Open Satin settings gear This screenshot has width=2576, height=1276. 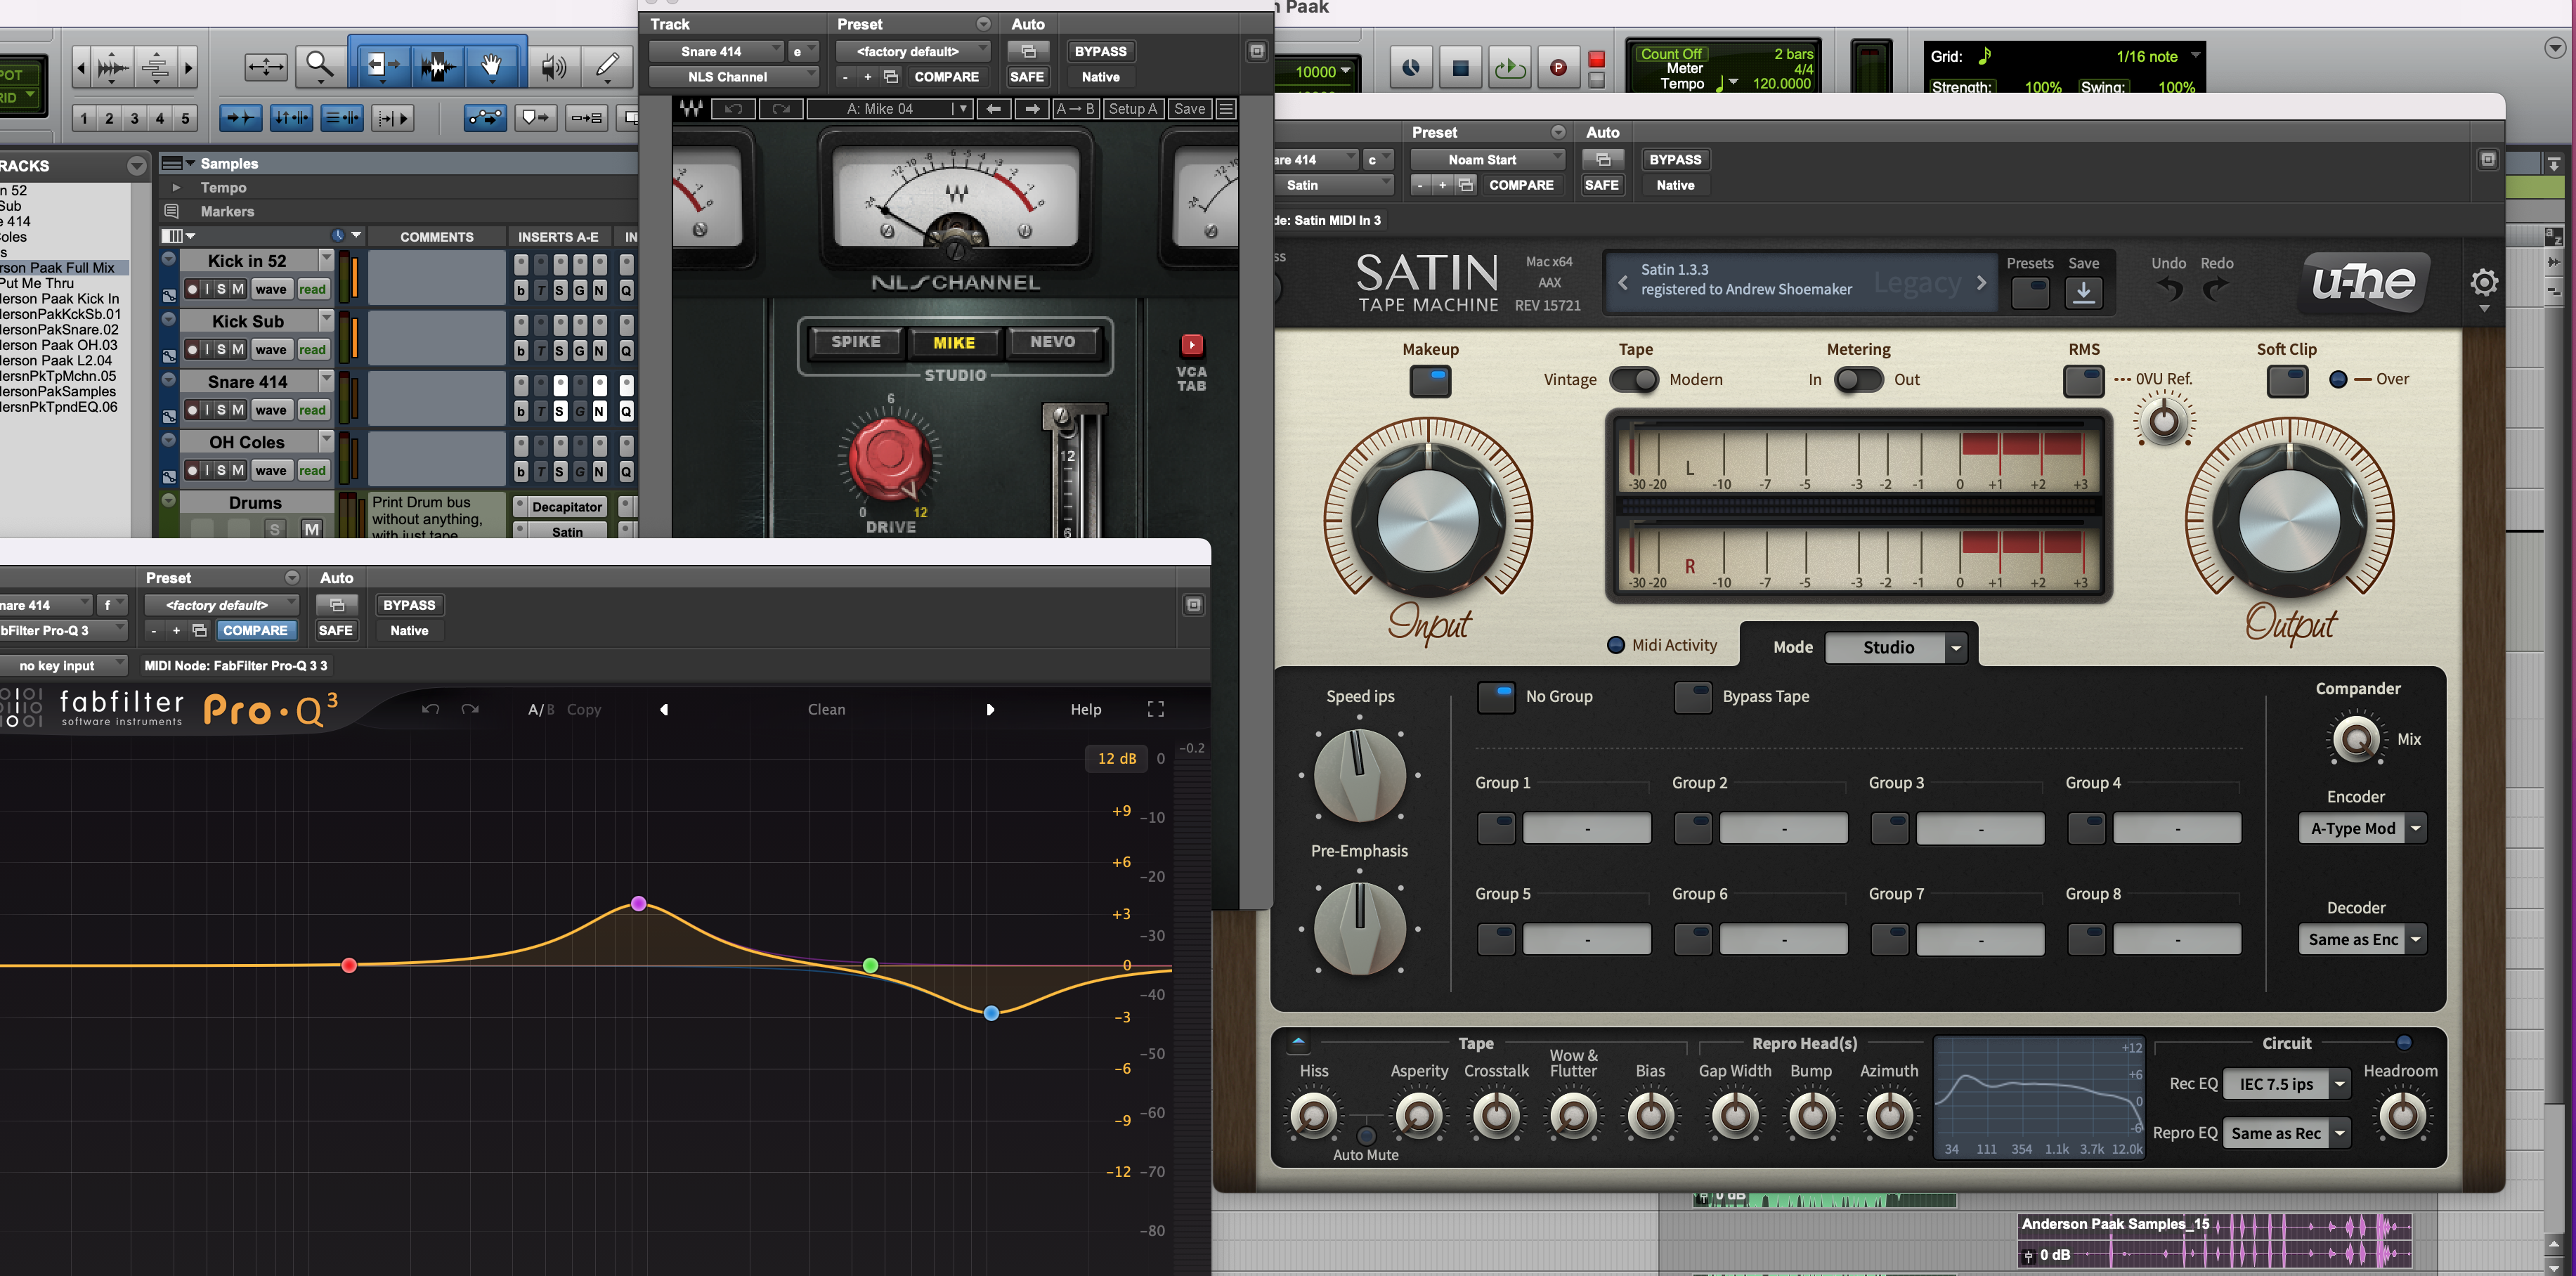2484,283
